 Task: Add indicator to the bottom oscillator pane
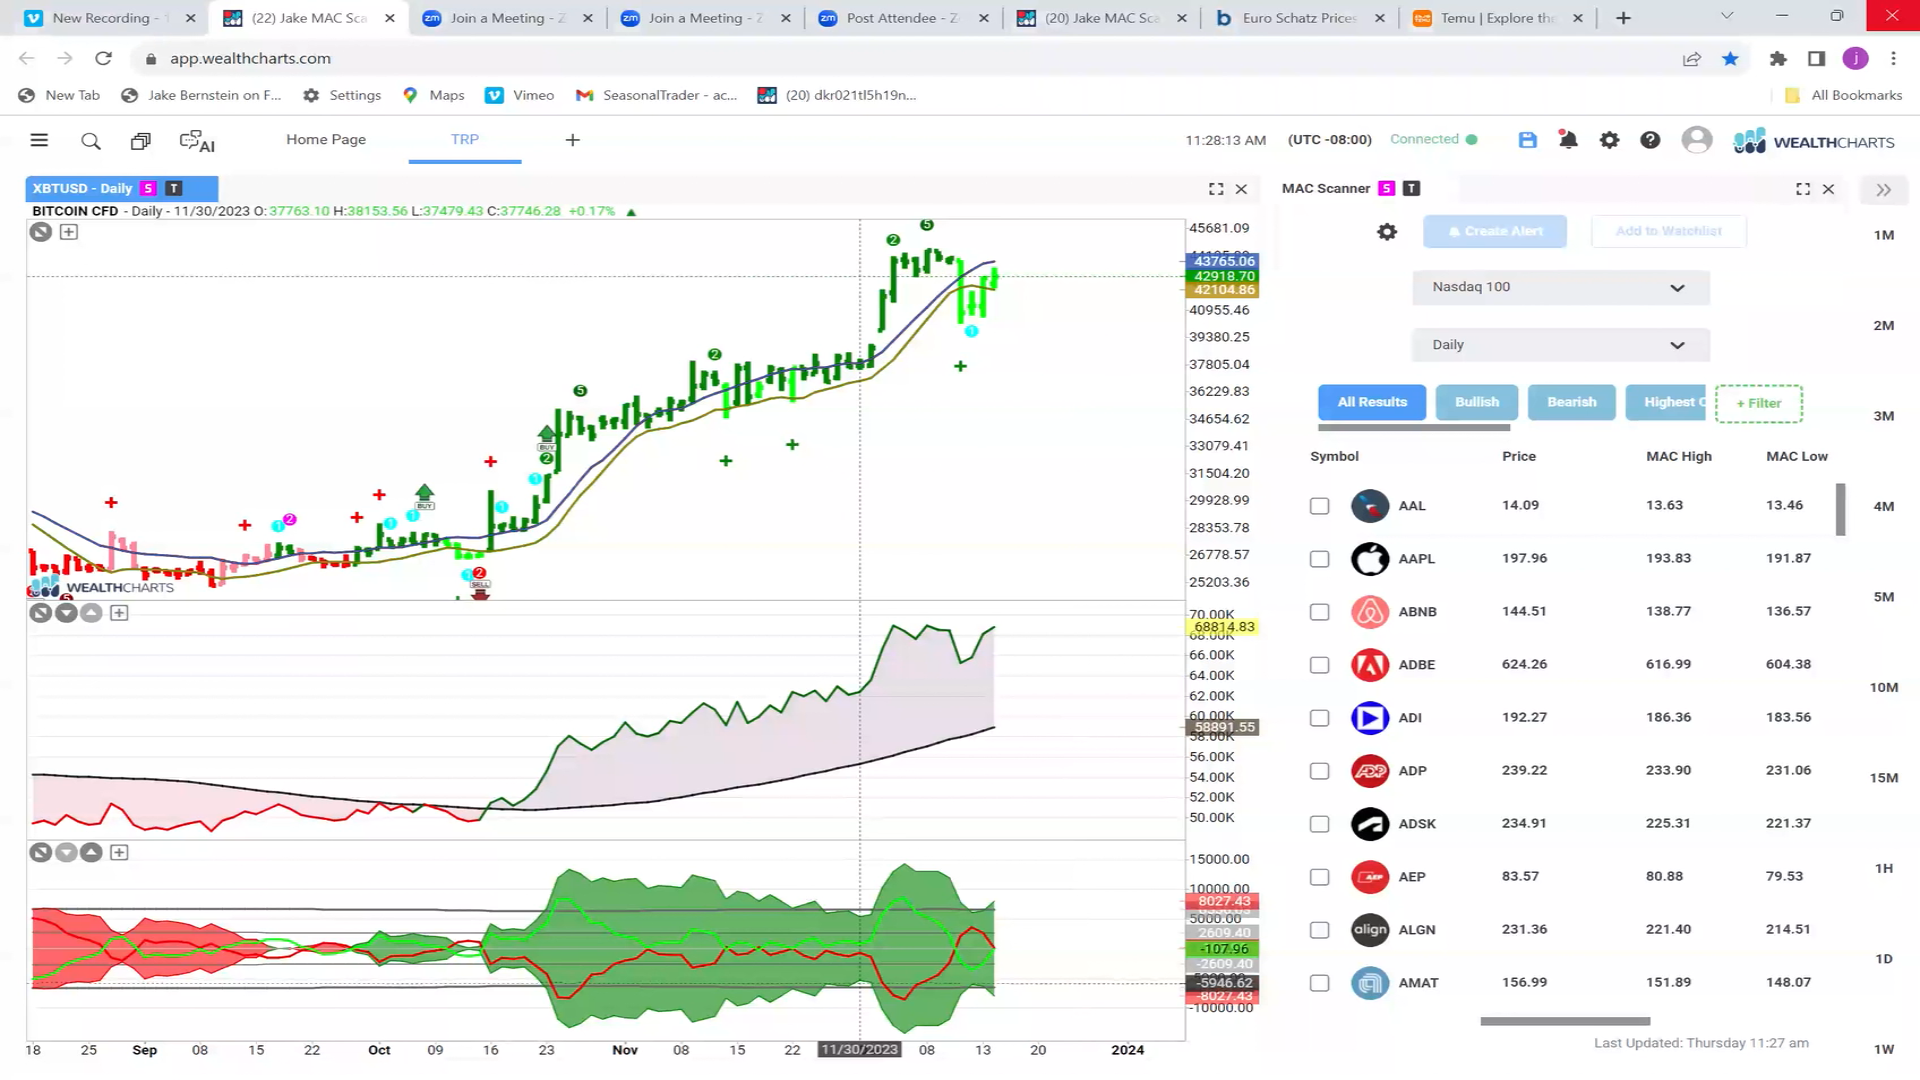coord(119,853)
